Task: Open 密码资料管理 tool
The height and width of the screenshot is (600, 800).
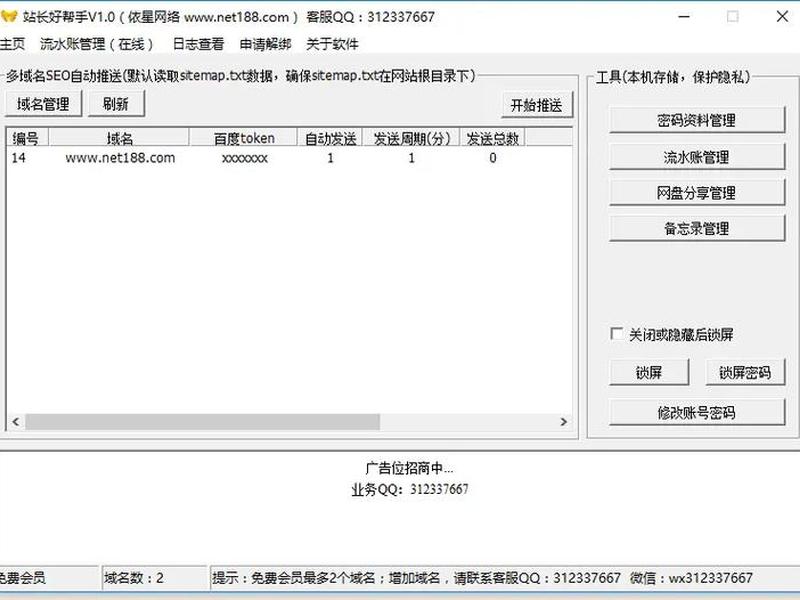Action: click(x=696, y=120)
